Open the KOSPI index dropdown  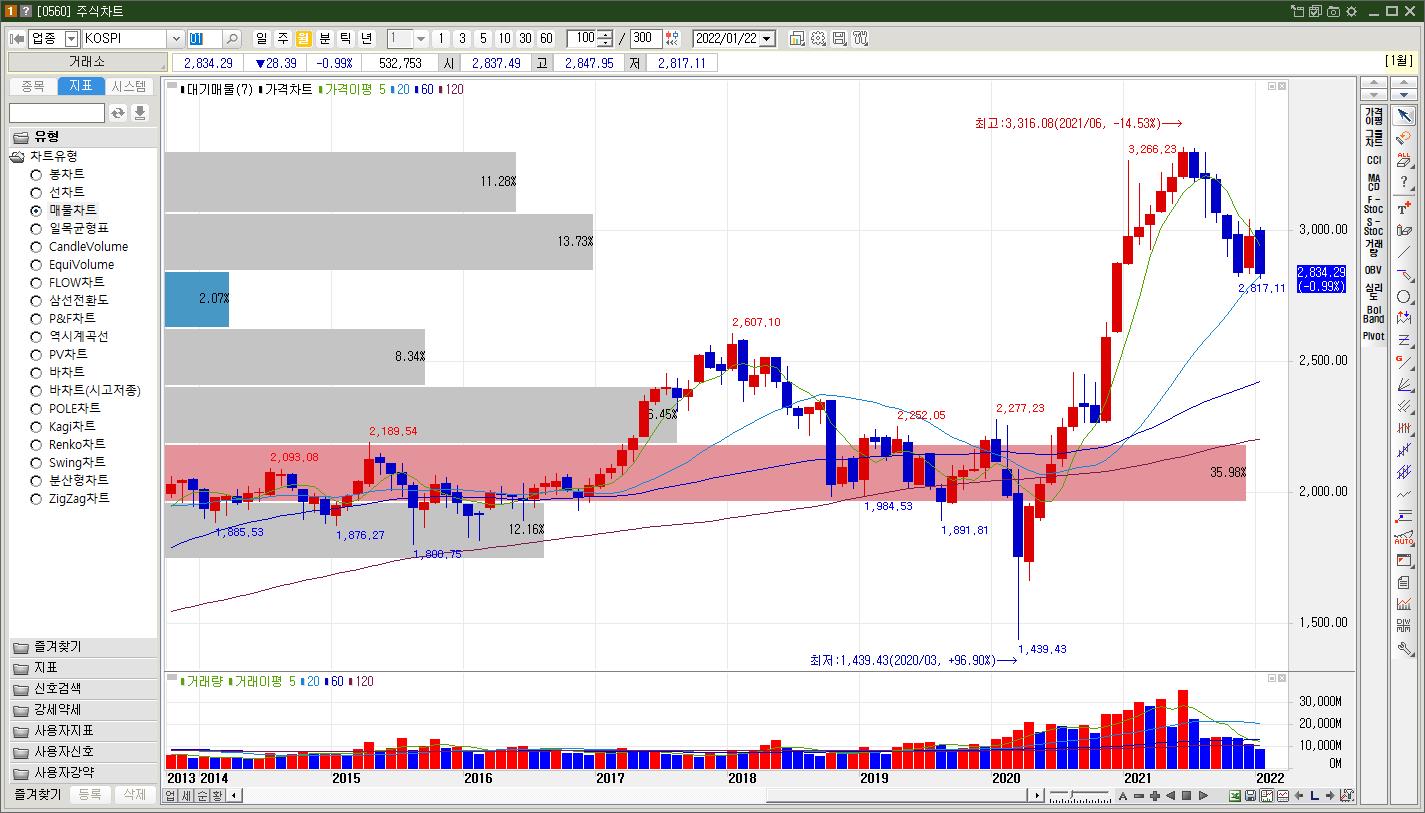pyautogui.click(x=176, y=39)
